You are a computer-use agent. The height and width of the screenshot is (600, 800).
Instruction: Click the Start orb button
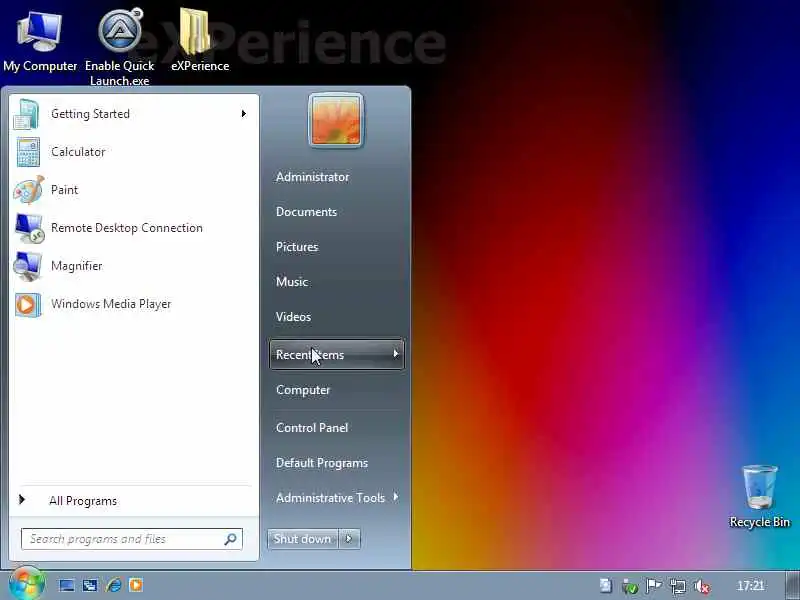coord(26,584)
